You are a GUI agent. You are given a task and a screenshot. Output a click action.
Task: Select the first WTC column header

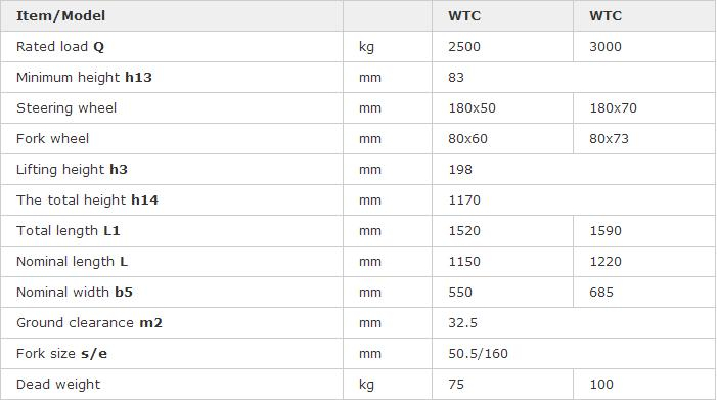click(465, 16)
